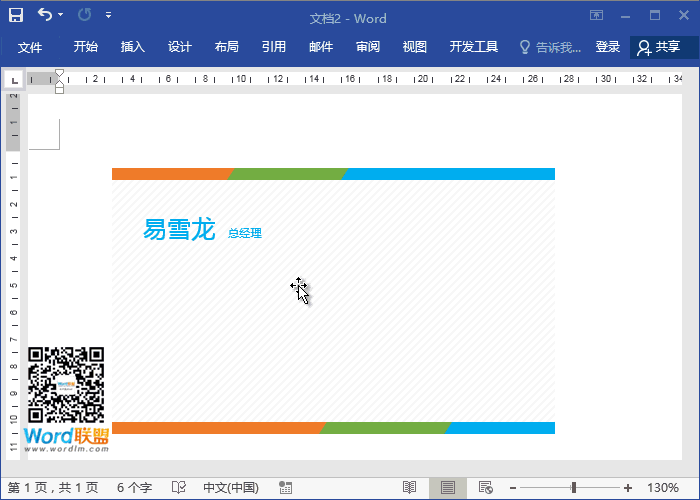Click the first line indent marker
Image resolution: width=700 pixels, height=500 pixels.
(59, 73)
